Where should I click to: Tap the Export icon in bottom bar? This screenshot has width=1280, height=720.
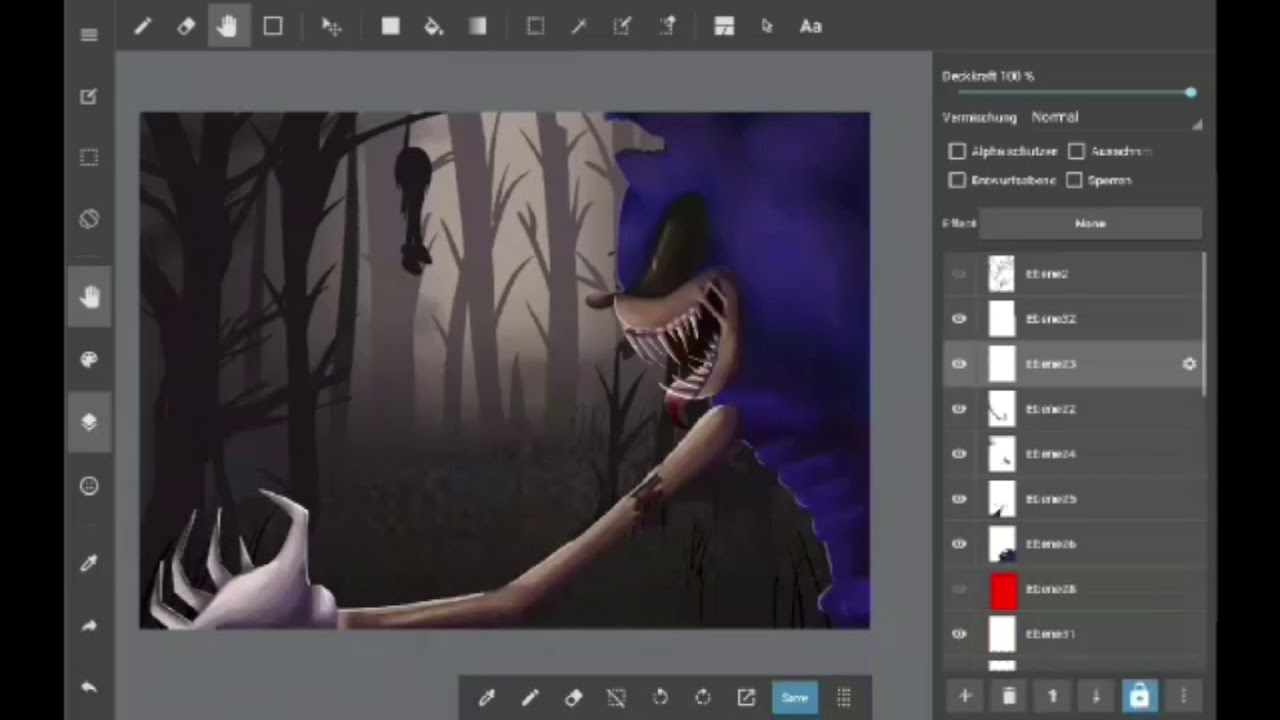(746, 698)
